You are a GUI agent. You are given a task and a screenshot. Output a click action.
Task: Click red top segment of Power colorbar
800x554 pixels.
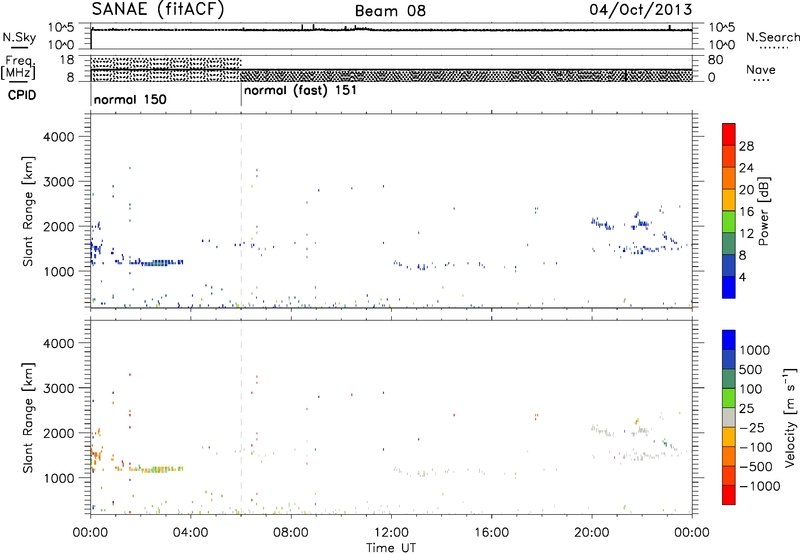click(x=729, y=135)
